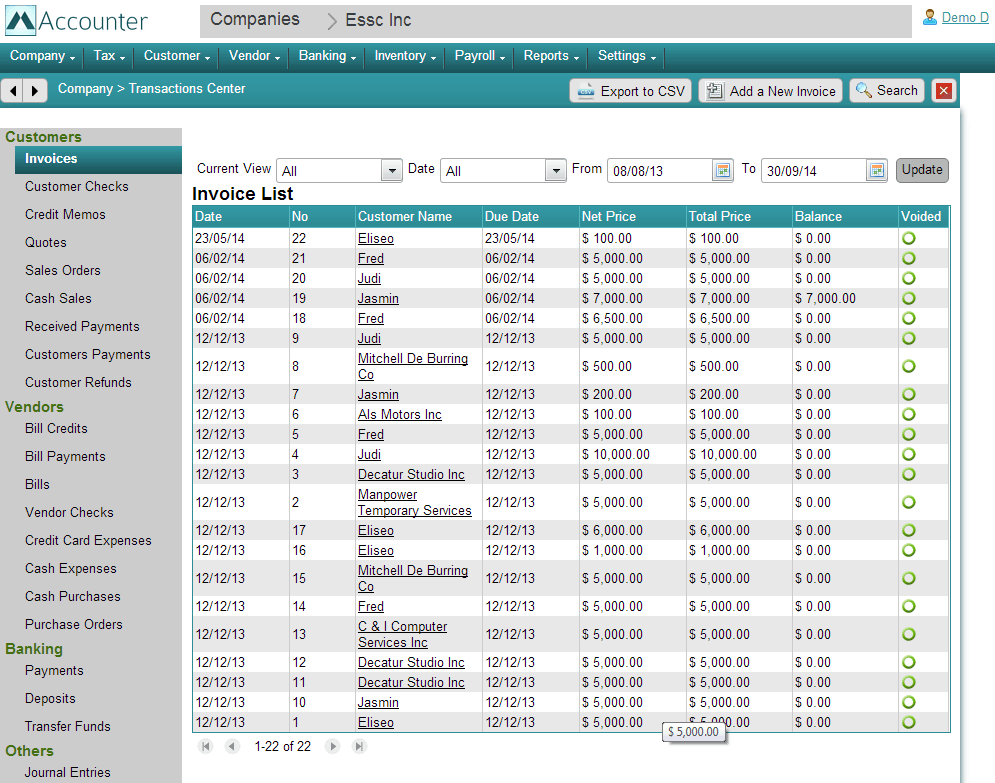The width and height of the screenshot is (995, 783).
Task: Jump to first page of invoices
Action: [x=206, y=746]
